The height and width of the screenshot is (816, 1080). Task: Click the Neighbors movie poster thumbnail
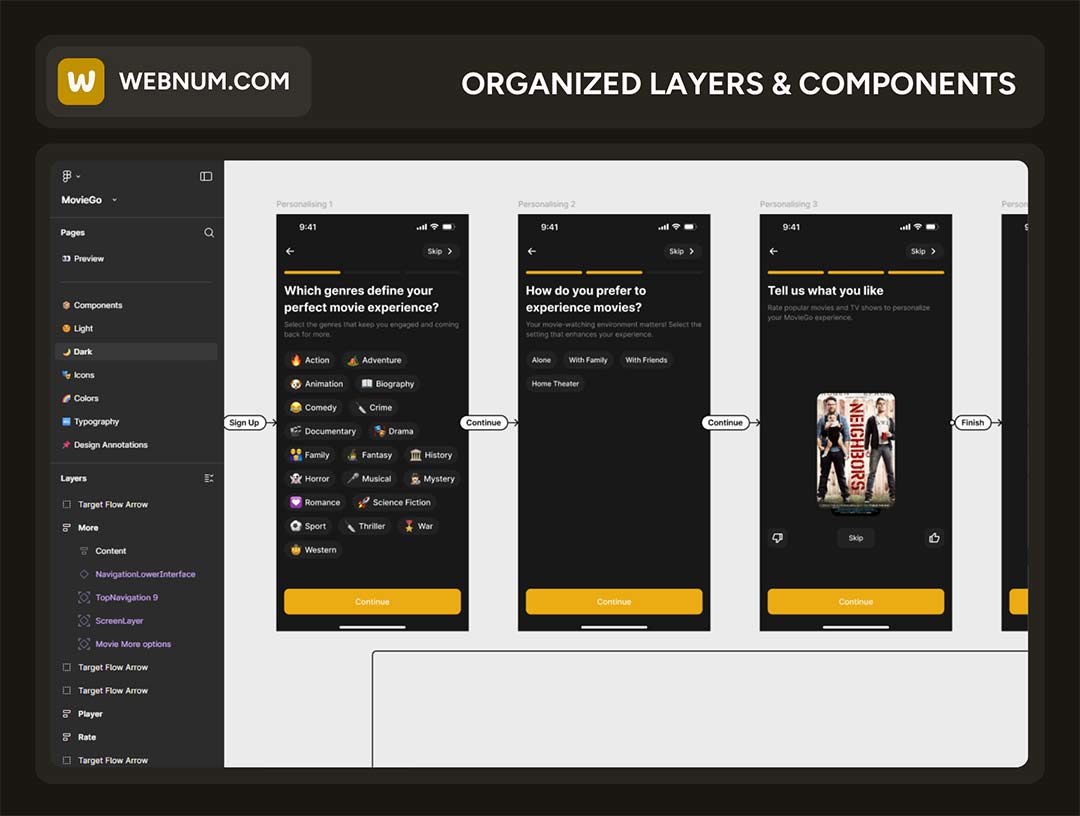pyautogui.click(x=855, y=449)
